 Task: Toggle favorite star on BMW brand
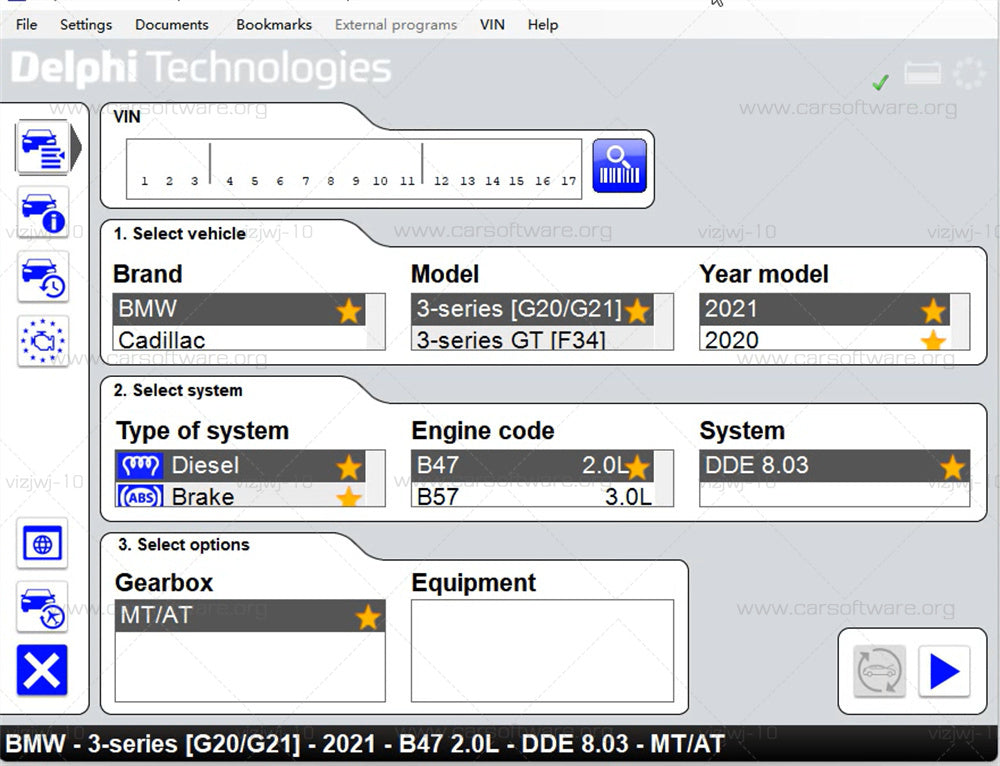point(349,311)
